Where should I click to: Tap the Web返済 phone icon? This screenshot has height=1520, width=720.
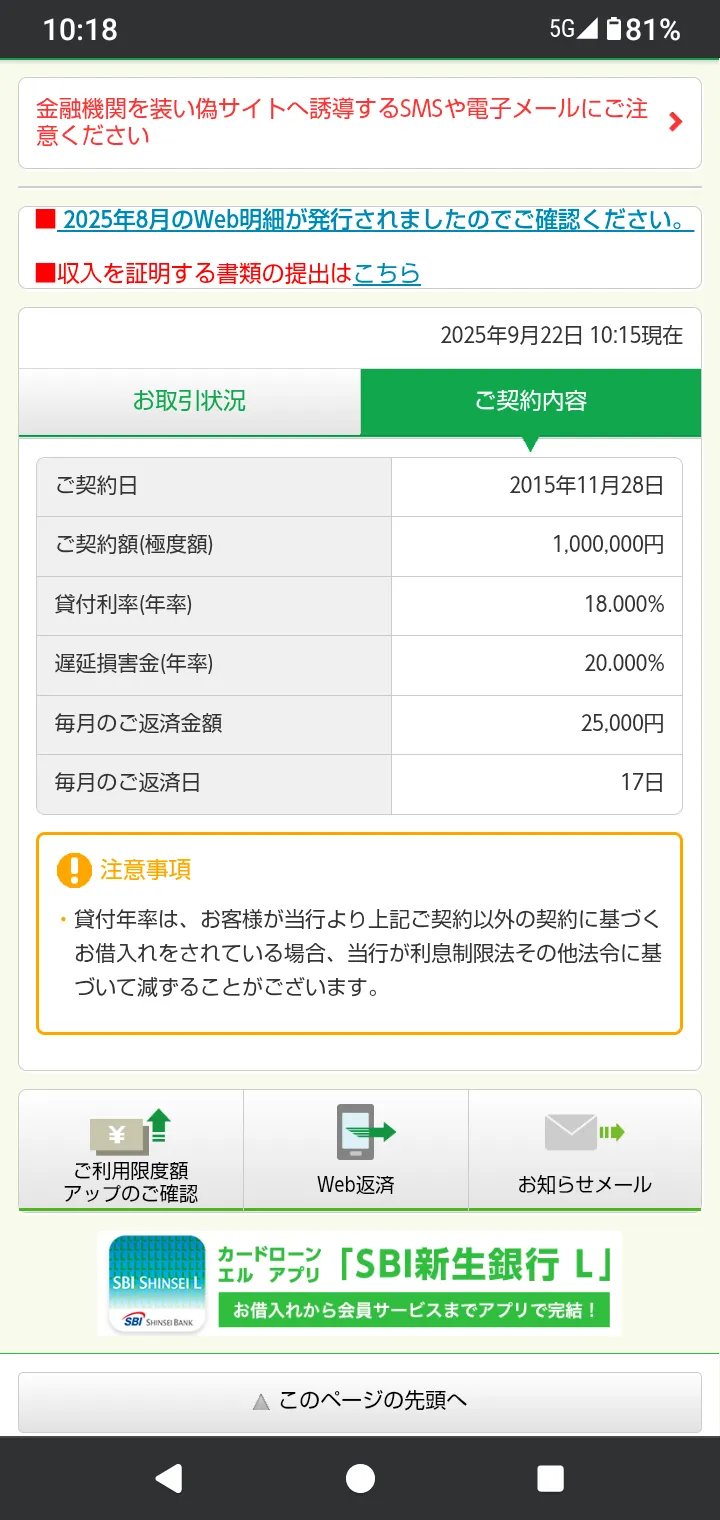point(357,1131)
